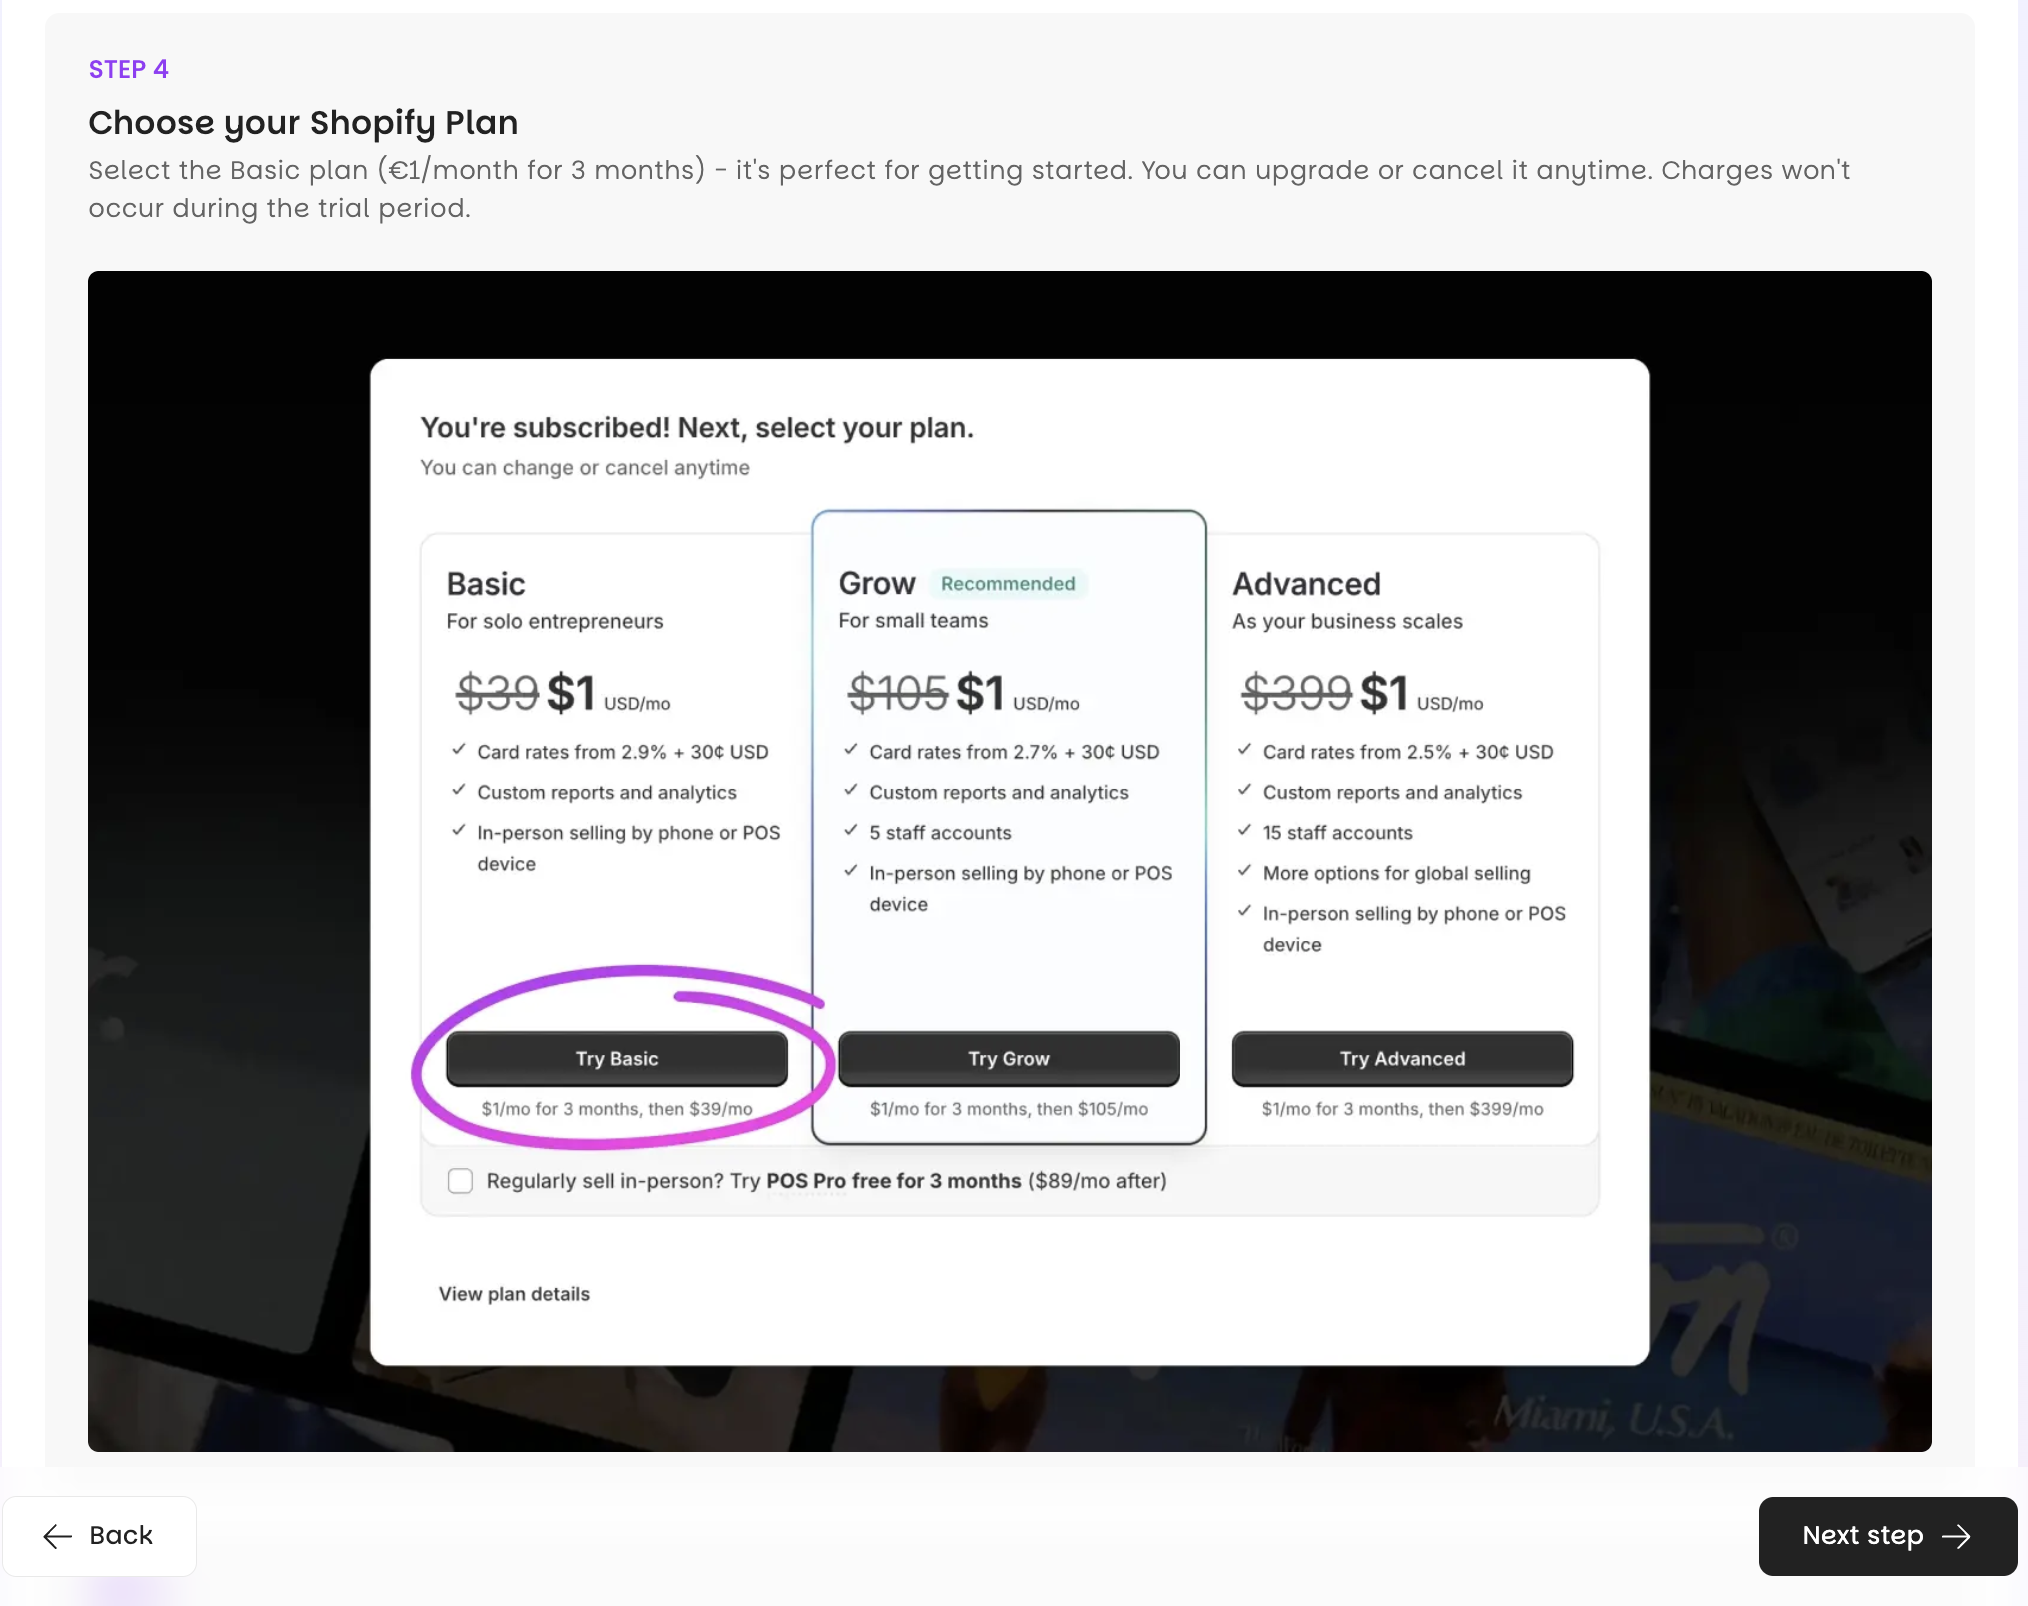
Task: Click the Next step button
Action: point(1887,1536)
